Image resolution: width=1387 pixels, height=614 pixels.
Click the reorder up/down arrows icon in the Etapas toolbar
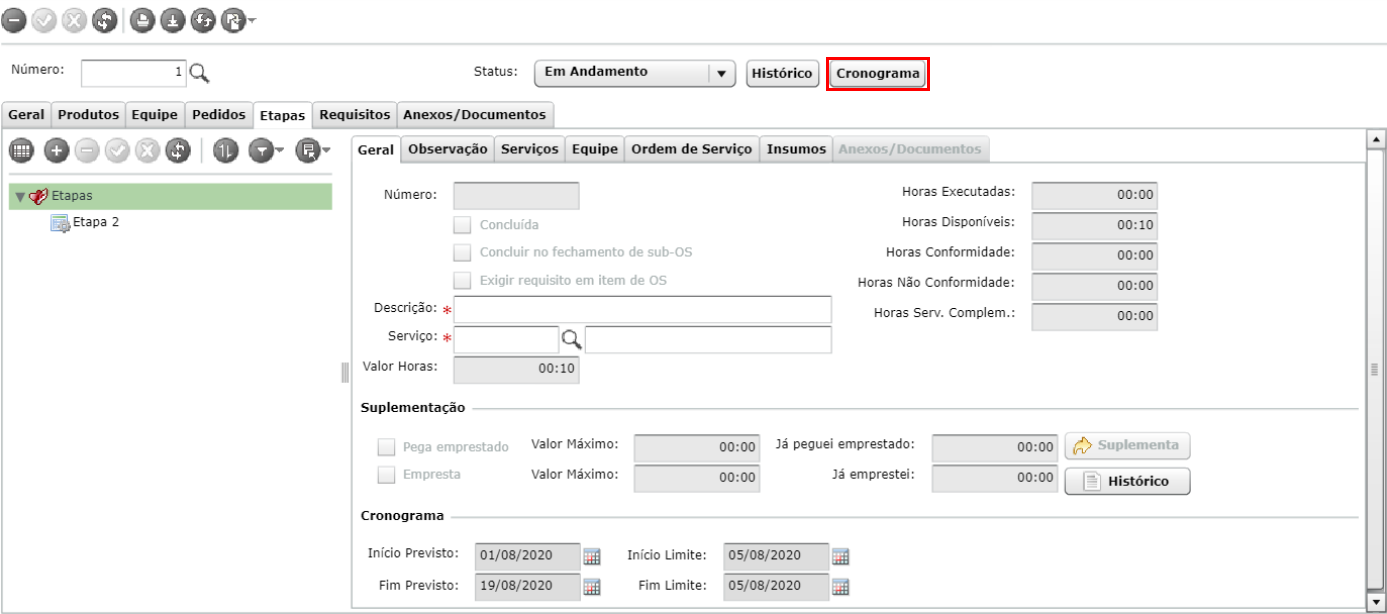click(225, 150)
